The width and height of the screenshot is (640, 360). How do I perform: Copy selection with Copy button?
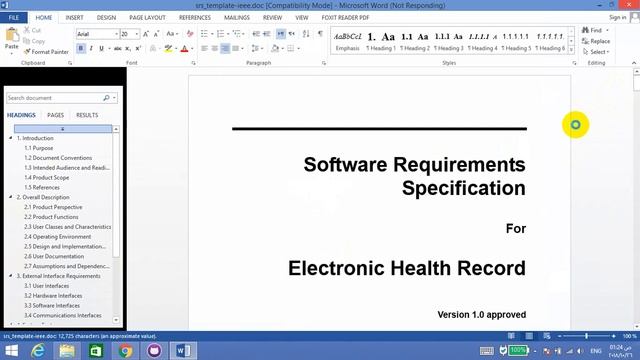pos(34,41)
